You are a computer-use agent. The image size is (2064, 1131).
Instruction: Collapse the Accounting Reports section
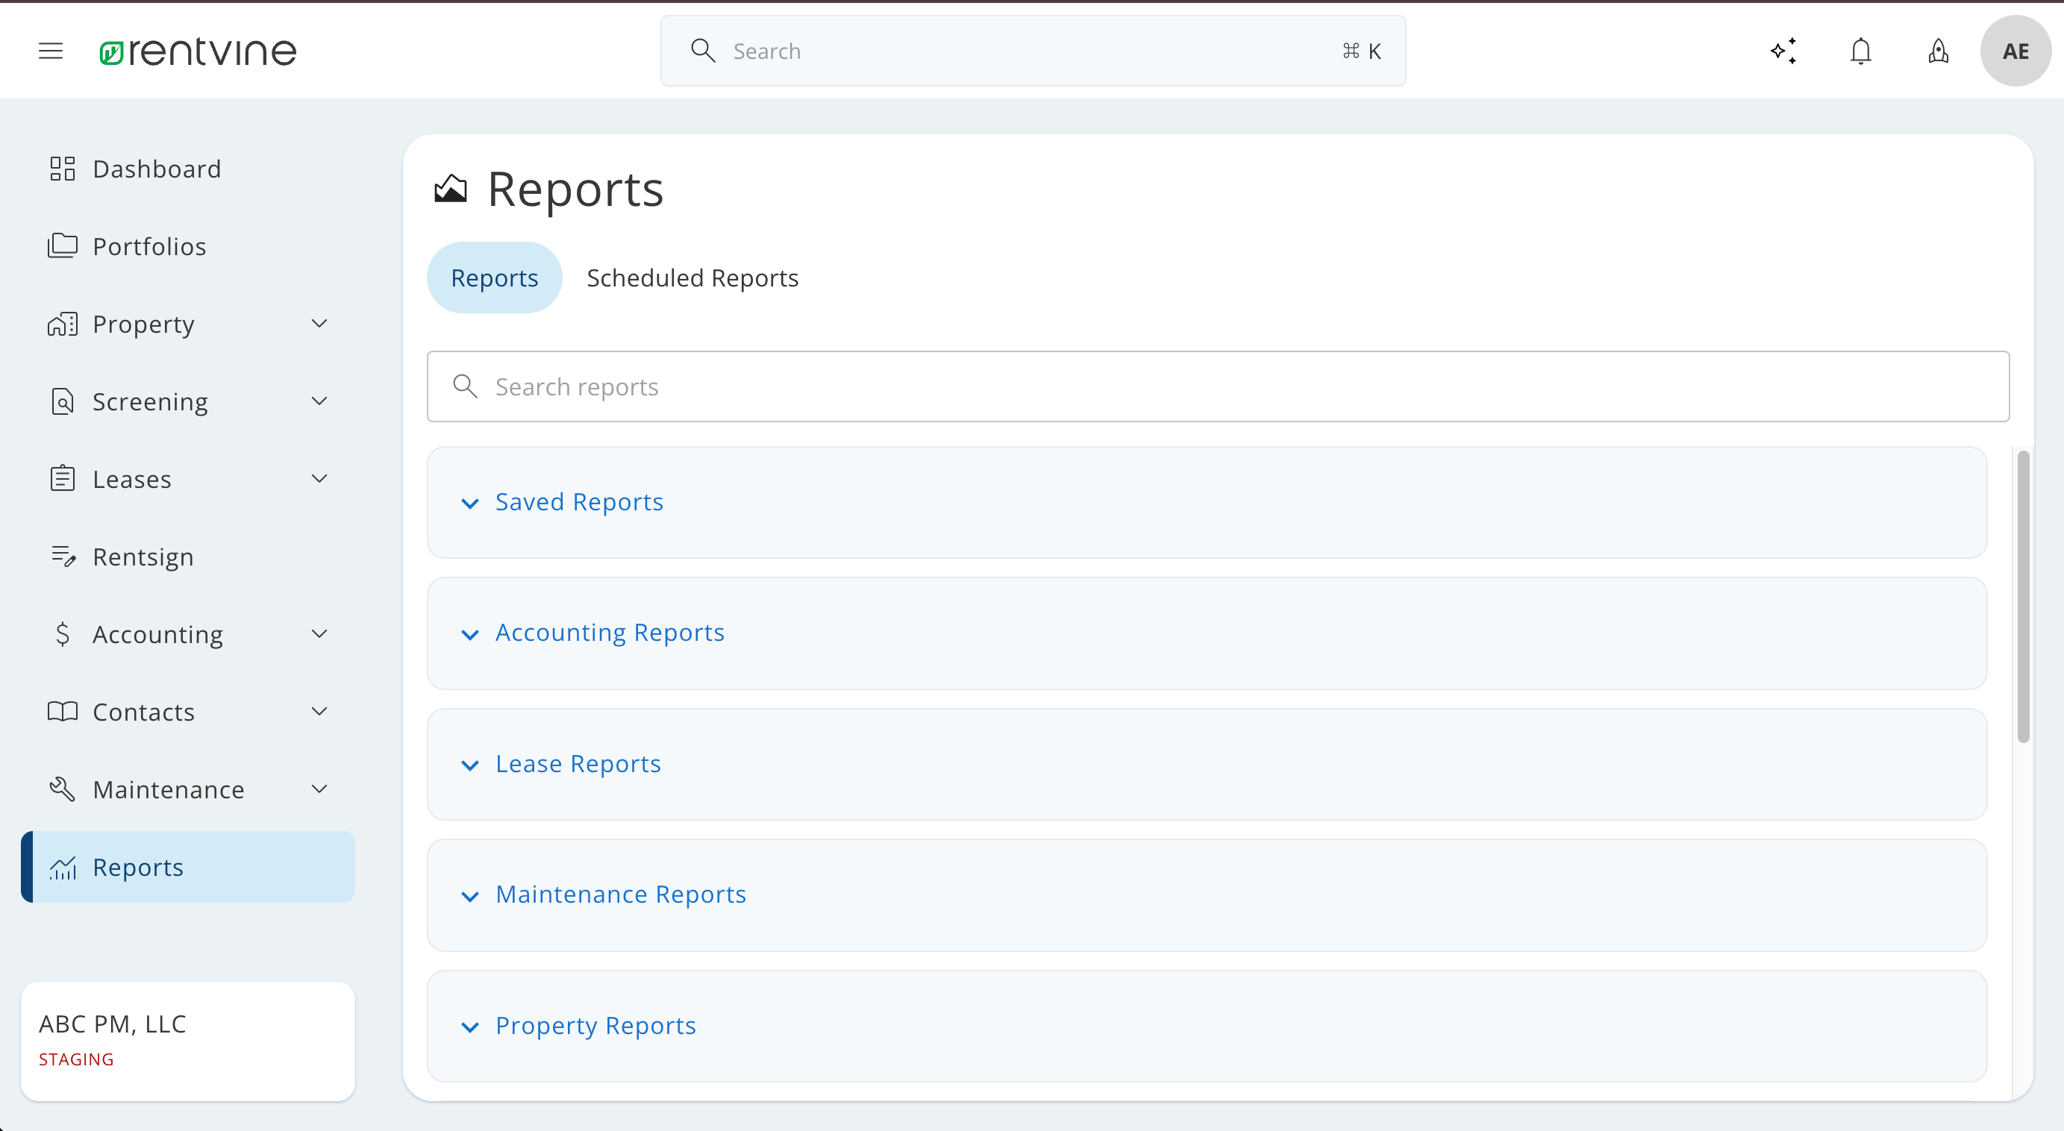[610, 632]
